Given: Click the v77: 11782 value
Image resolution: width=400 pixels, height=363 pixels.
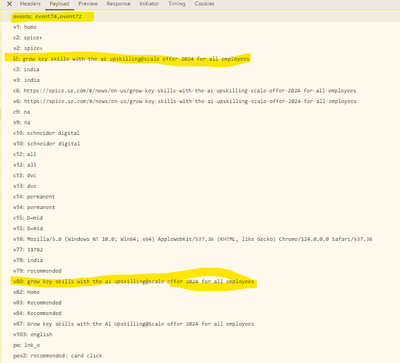Looking at the screenshot, I should (x=35, y=250).
